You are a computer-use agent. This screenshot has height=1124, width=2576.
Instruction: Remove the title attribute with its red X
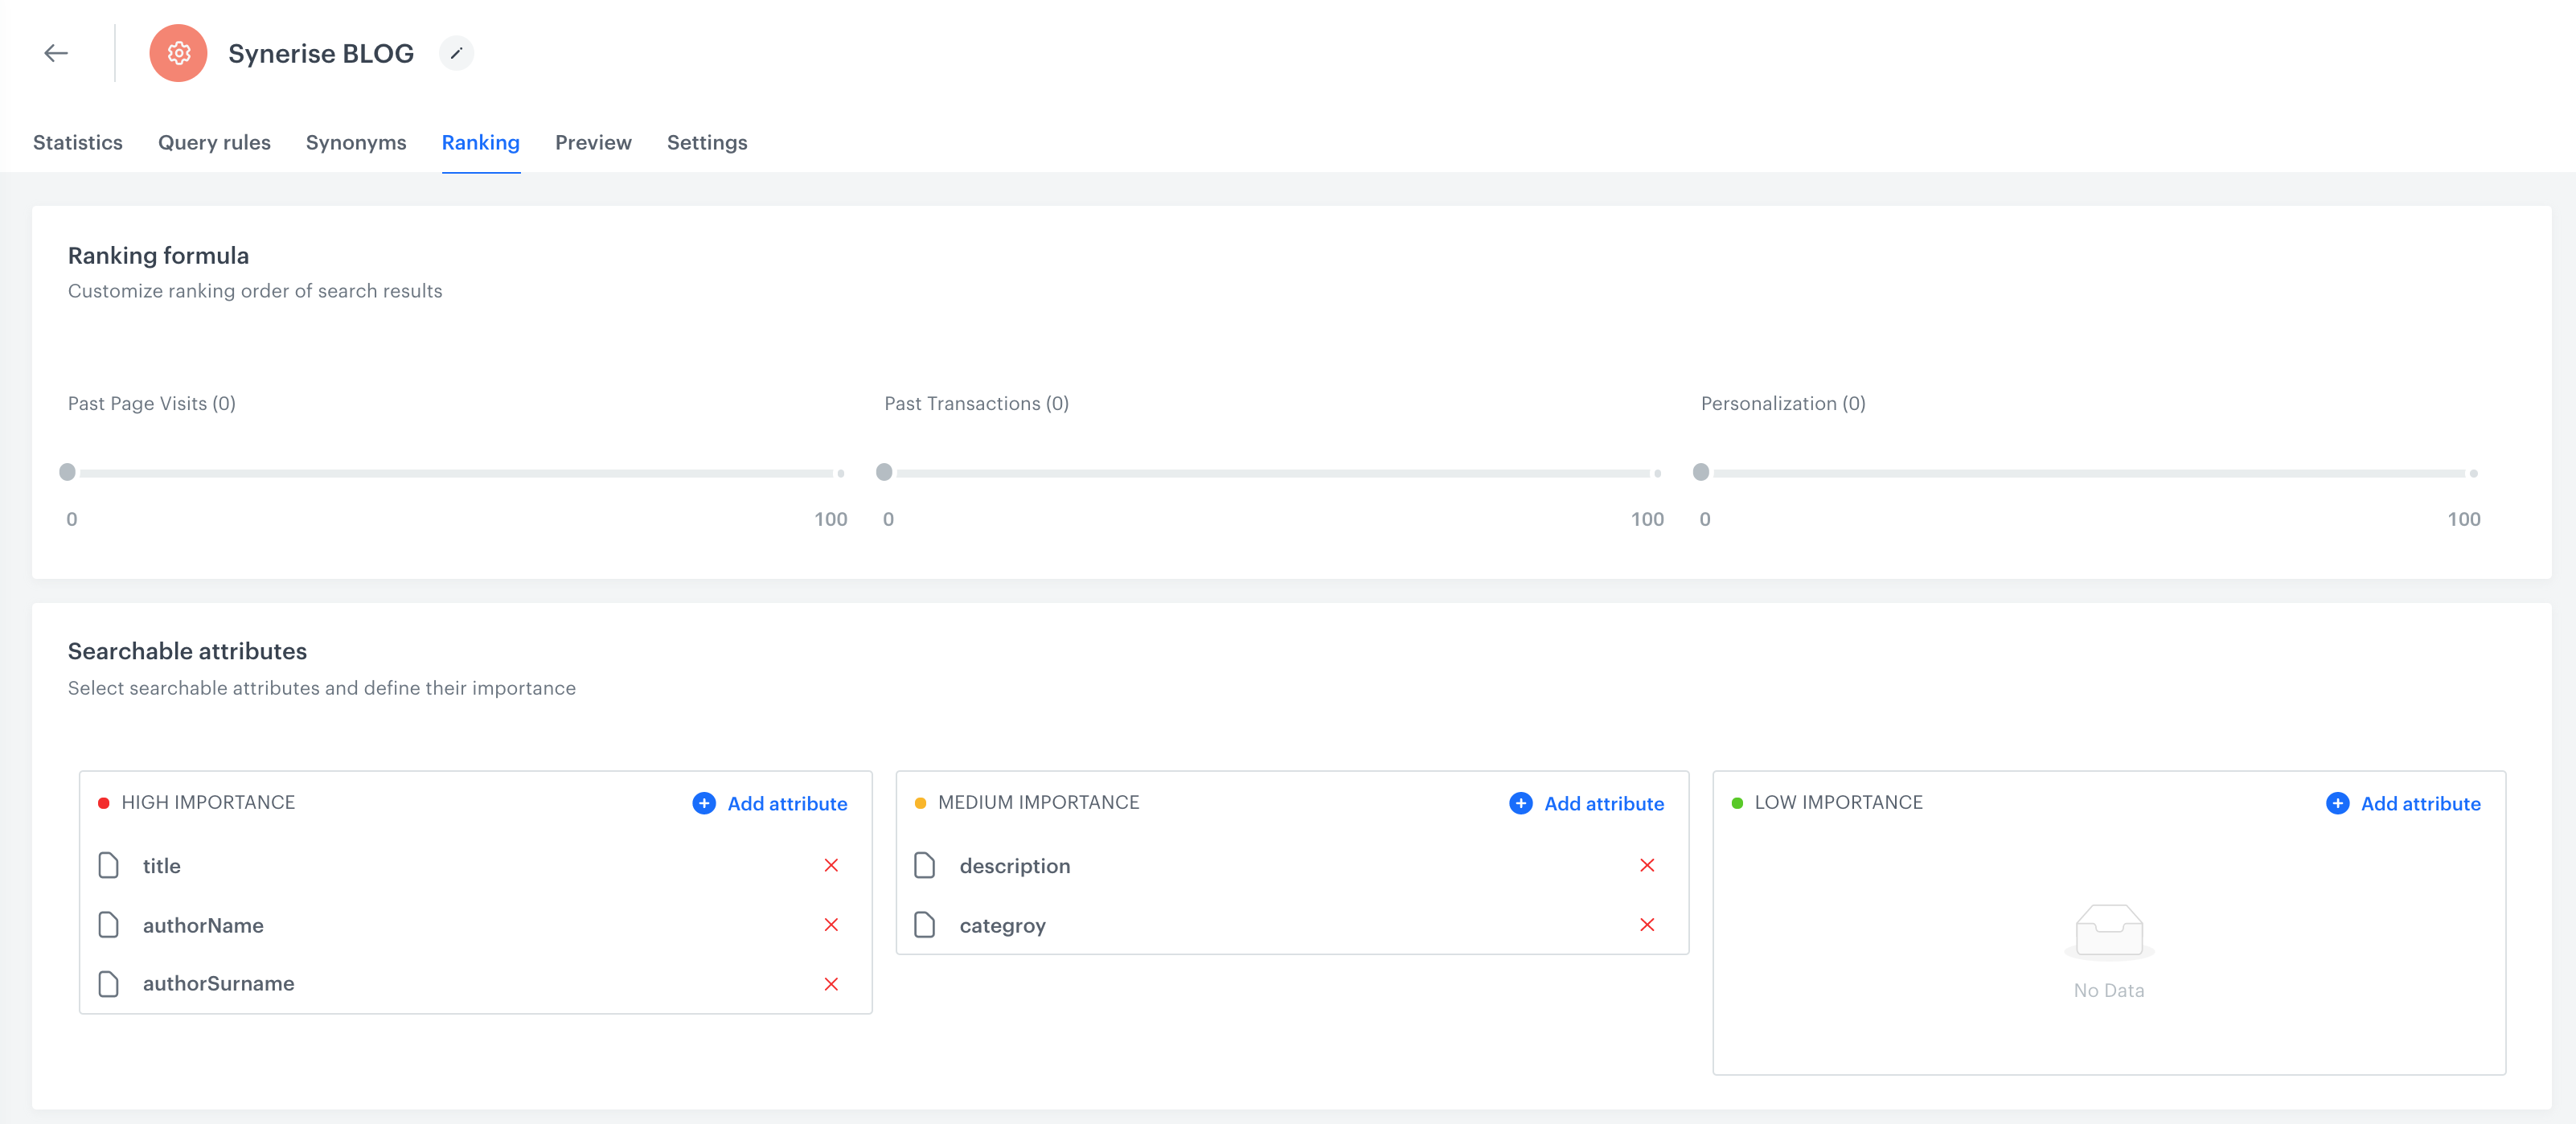[832, 866]
